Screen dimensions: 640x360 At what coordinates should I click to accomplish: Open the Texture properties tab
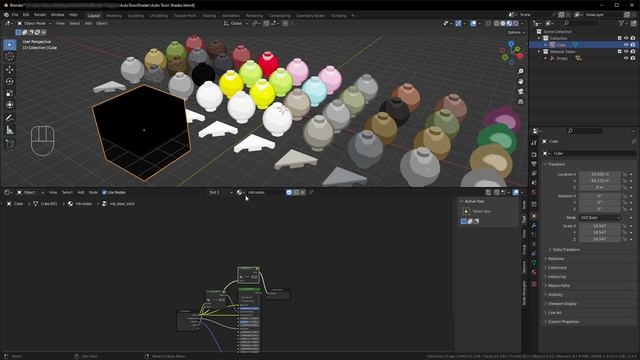point(534,284)
